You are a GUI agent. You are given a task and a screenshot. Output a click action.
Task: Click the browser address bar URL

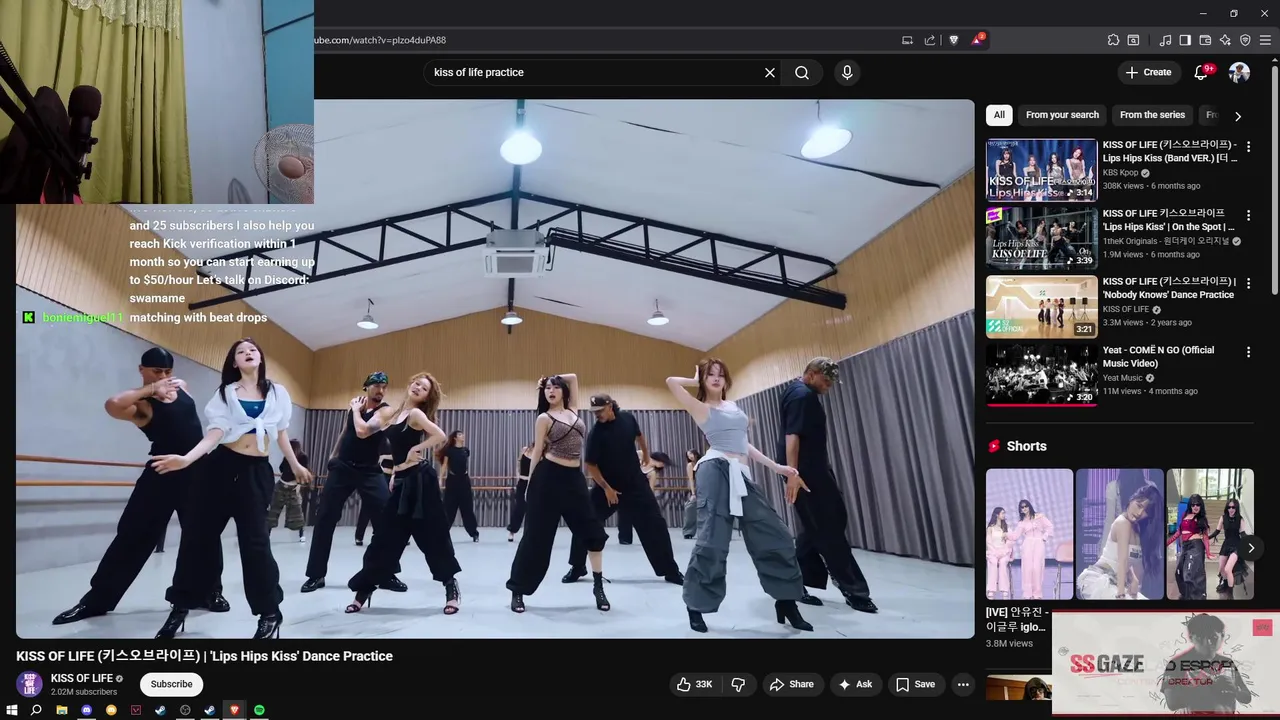tap(380, 40)
